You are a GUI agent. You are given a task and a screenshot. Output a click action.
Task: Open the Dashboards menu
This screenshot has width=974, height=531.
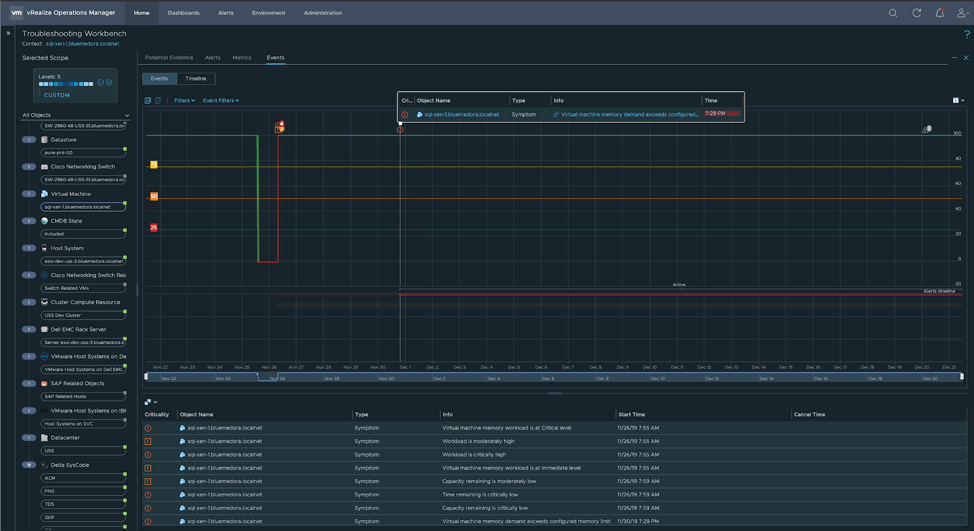(x=183, y=12)
